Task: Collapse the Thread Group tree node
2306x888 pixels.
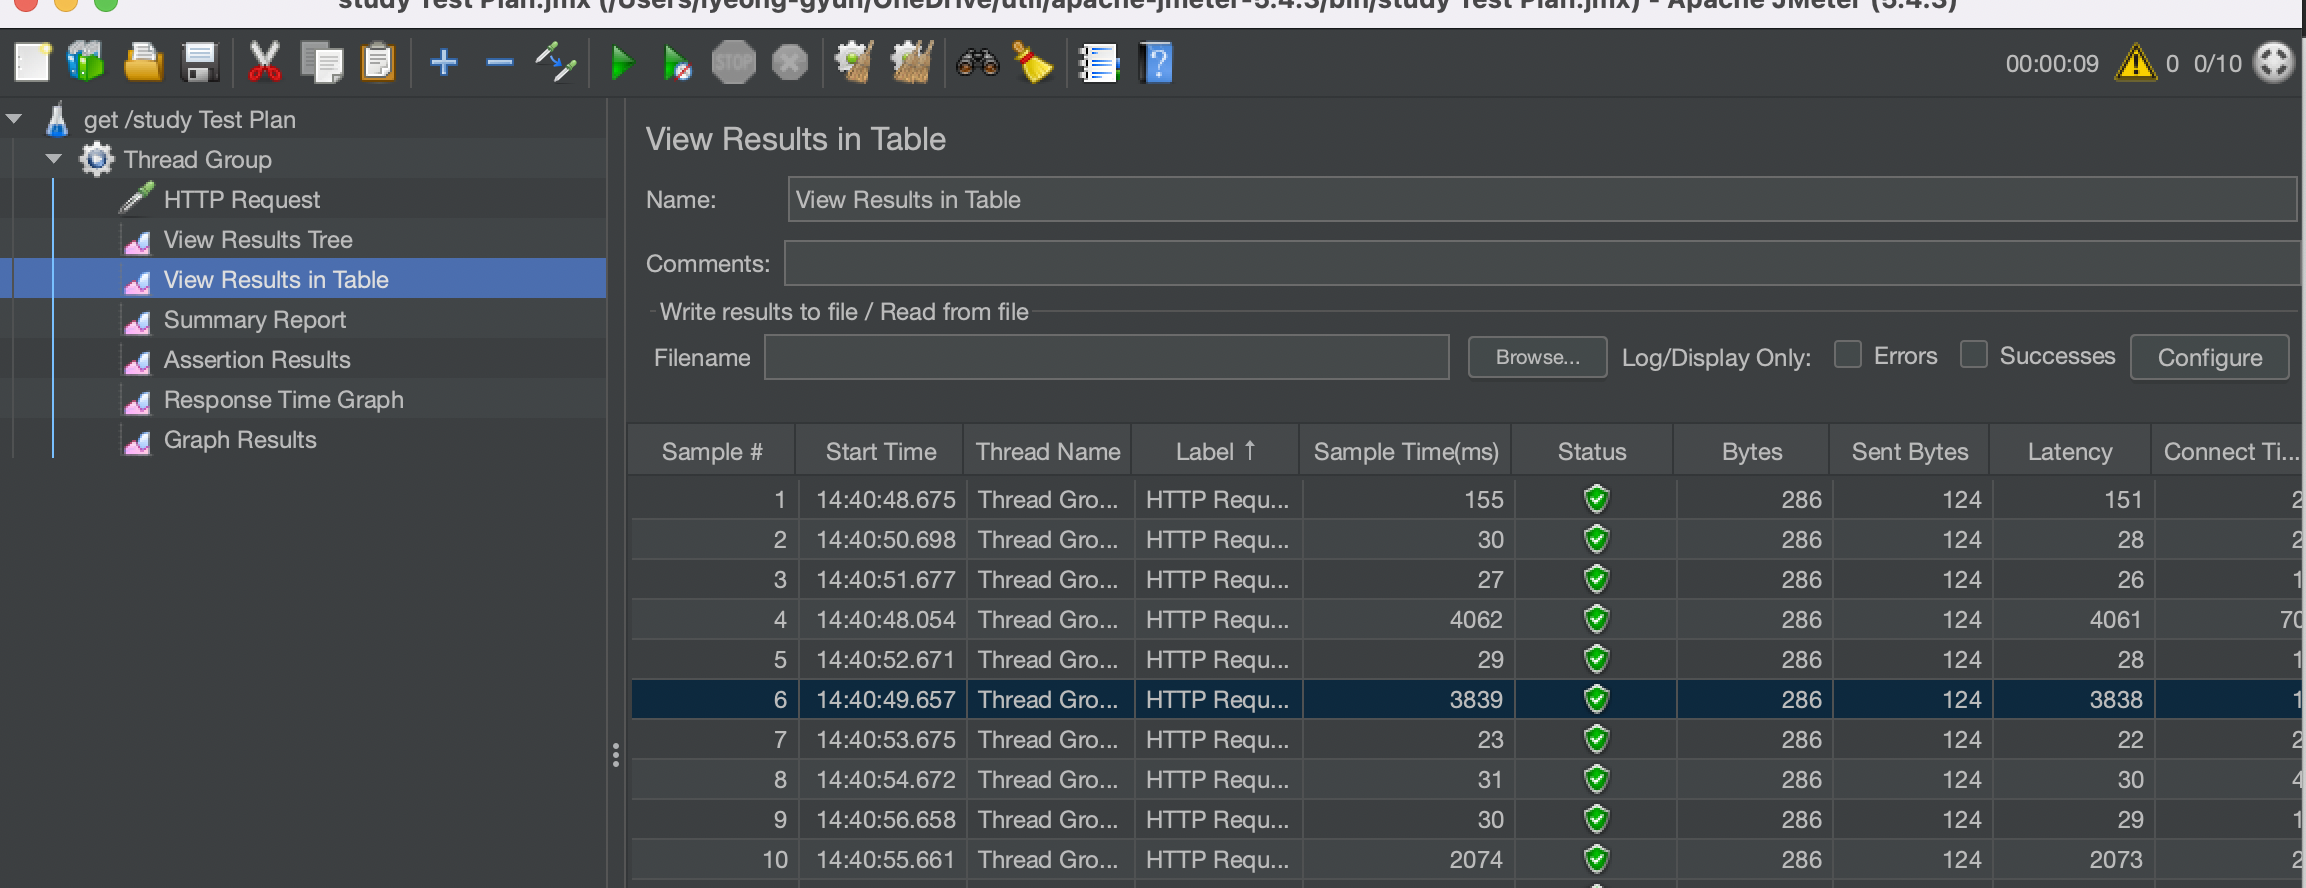Action: click(54, 159)
